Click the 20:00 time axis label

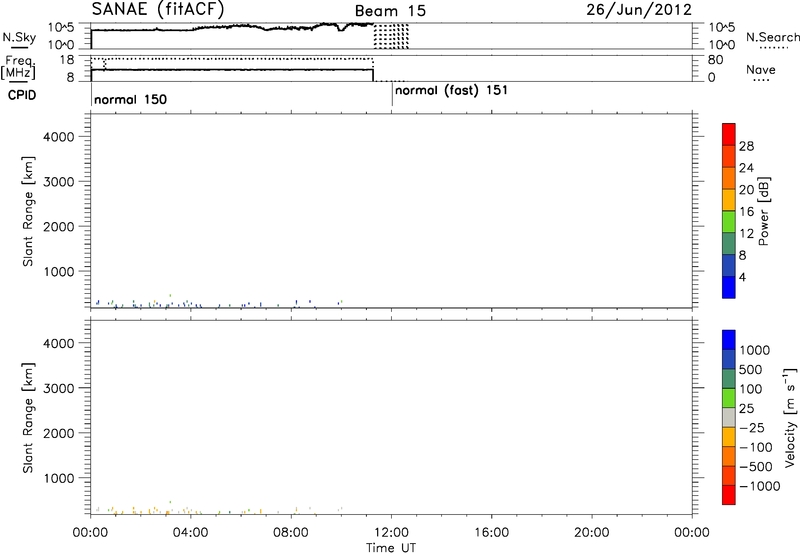(x=592, y=533)
